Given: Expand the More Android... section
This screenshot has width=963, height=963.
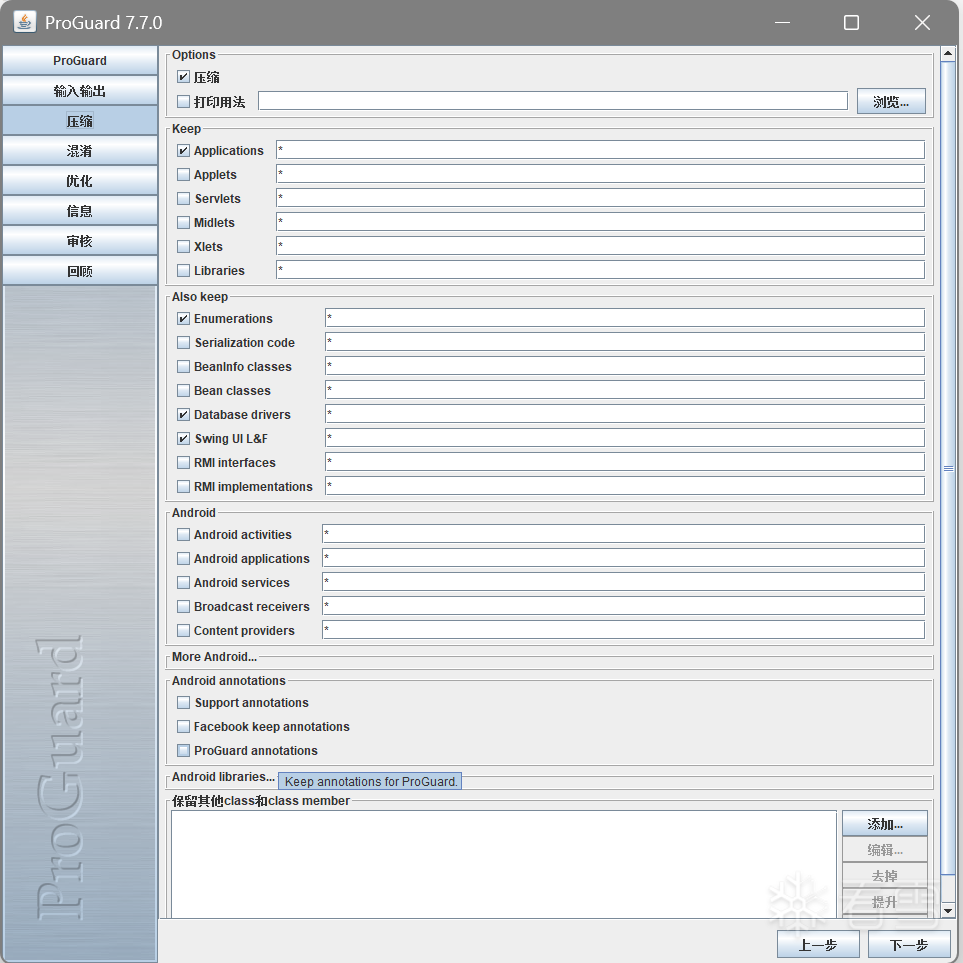Looking at the screenshot, I should coord(214,657).
